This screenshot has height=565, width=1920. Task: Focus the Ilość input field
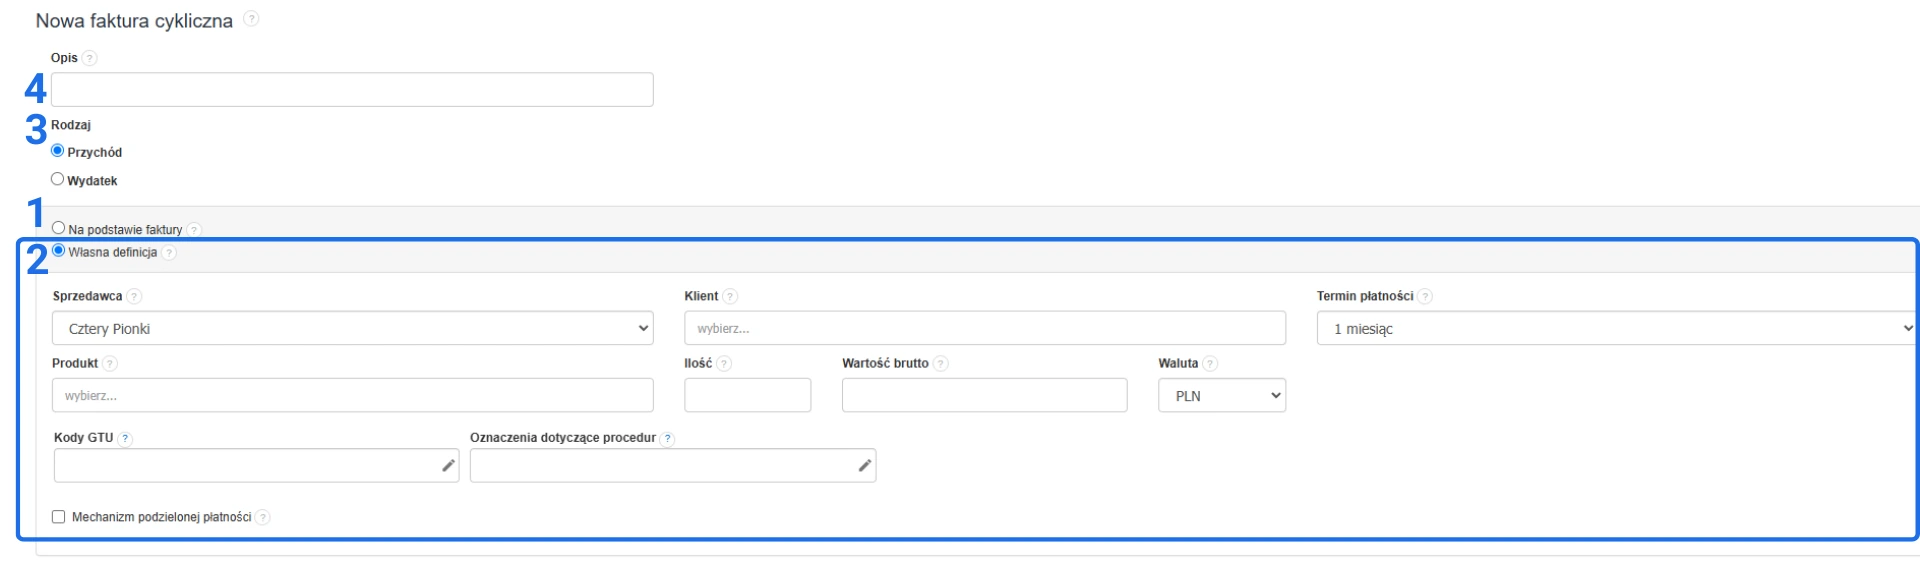point(748,396)
